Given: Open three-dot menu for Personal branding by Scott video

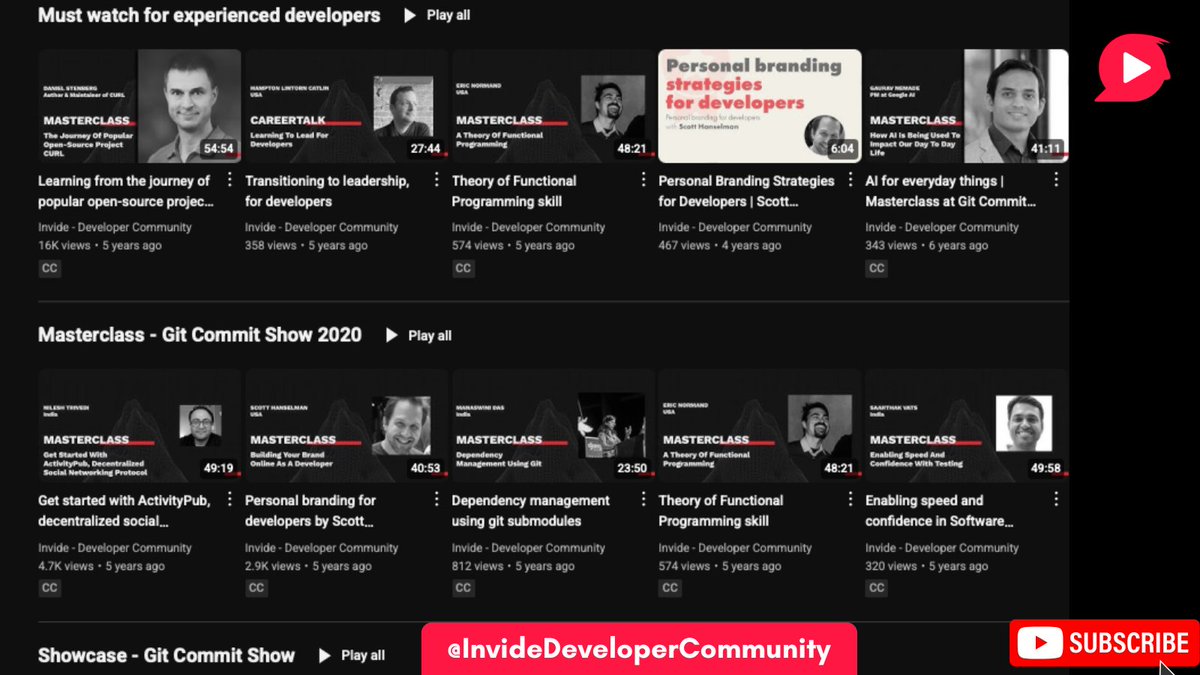Looking at the screenshot, I should (436, 499).
